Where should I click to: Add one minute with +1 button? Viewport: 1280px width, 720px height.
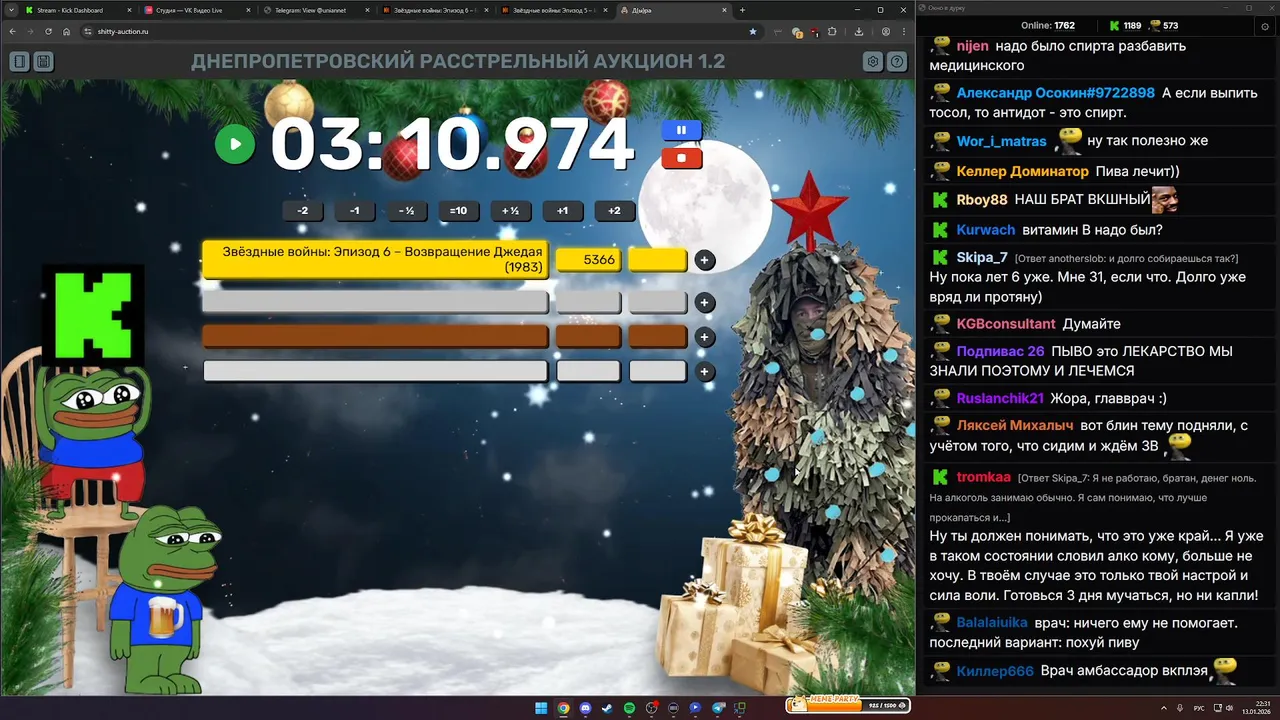pyautogui.click(x=562, y=211)
